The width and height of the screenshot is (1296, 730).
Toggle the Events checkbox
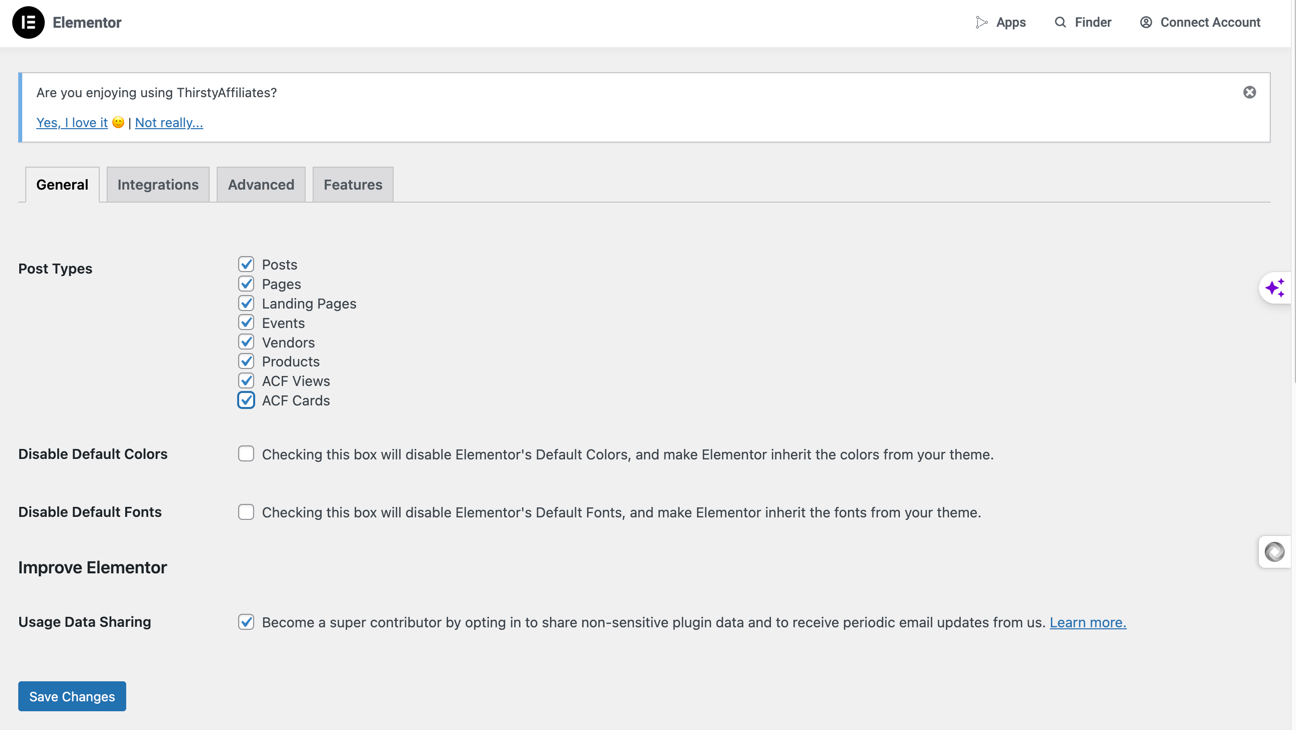pyautogui.click(x=246, y=323)
